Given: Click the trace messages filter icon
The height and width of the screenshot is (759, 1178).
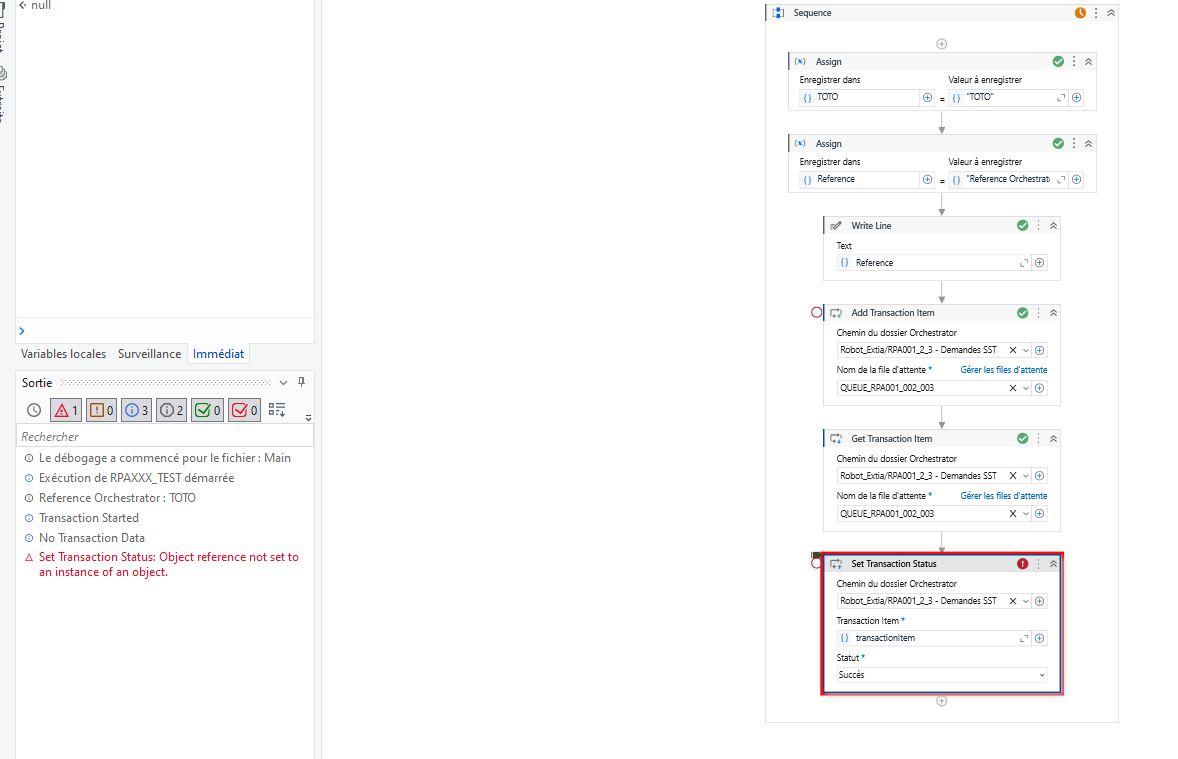Looking at the screenshot, I should [33, 409].
